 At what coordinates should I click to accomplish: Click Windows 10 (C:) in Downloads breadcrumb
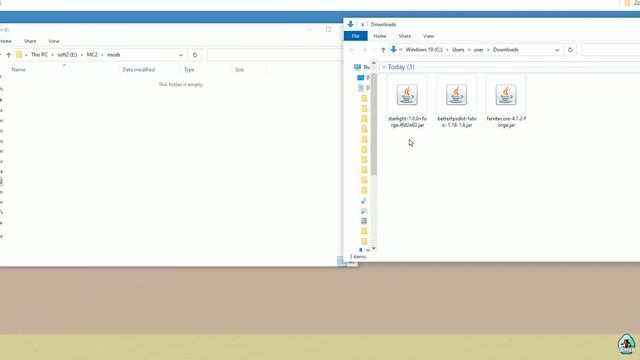(424, 50)
